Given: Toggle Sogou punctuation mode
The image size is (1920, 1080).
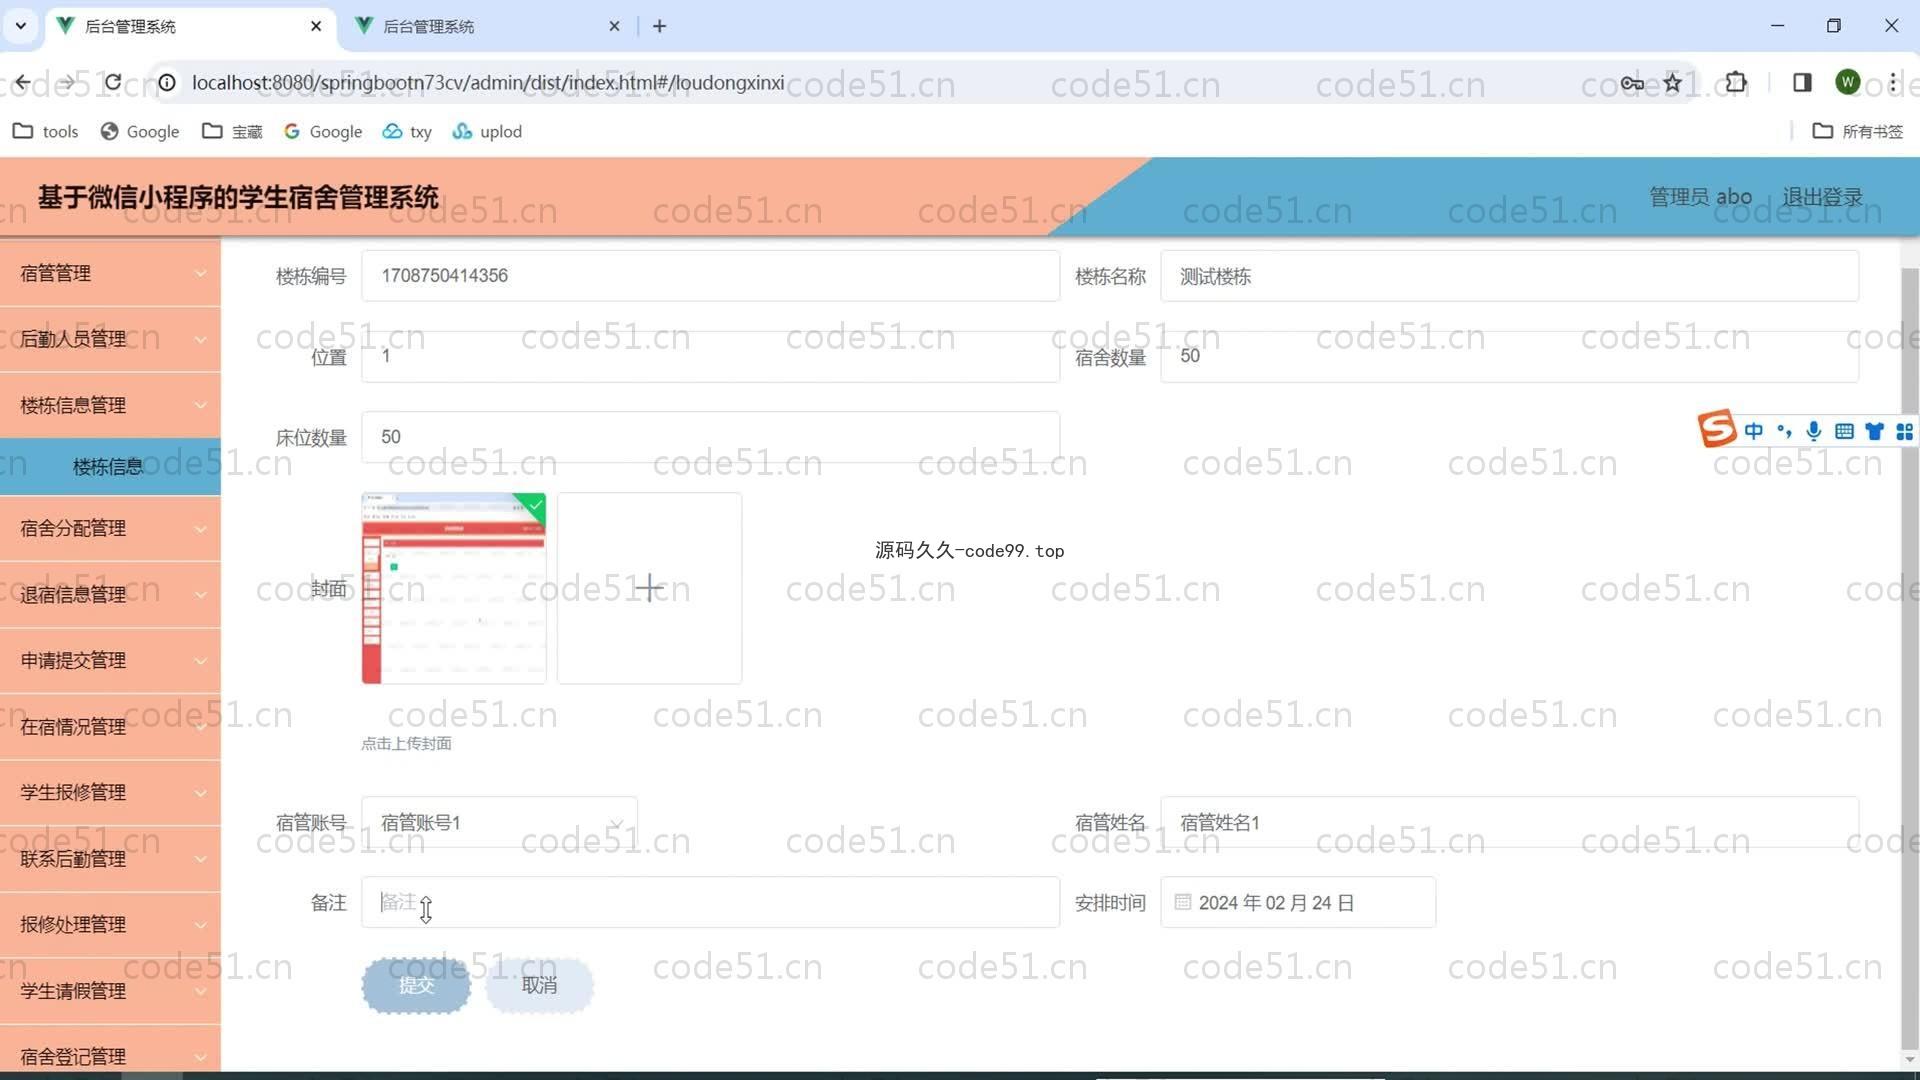Looking at the screenshot, I should 1784,431.
